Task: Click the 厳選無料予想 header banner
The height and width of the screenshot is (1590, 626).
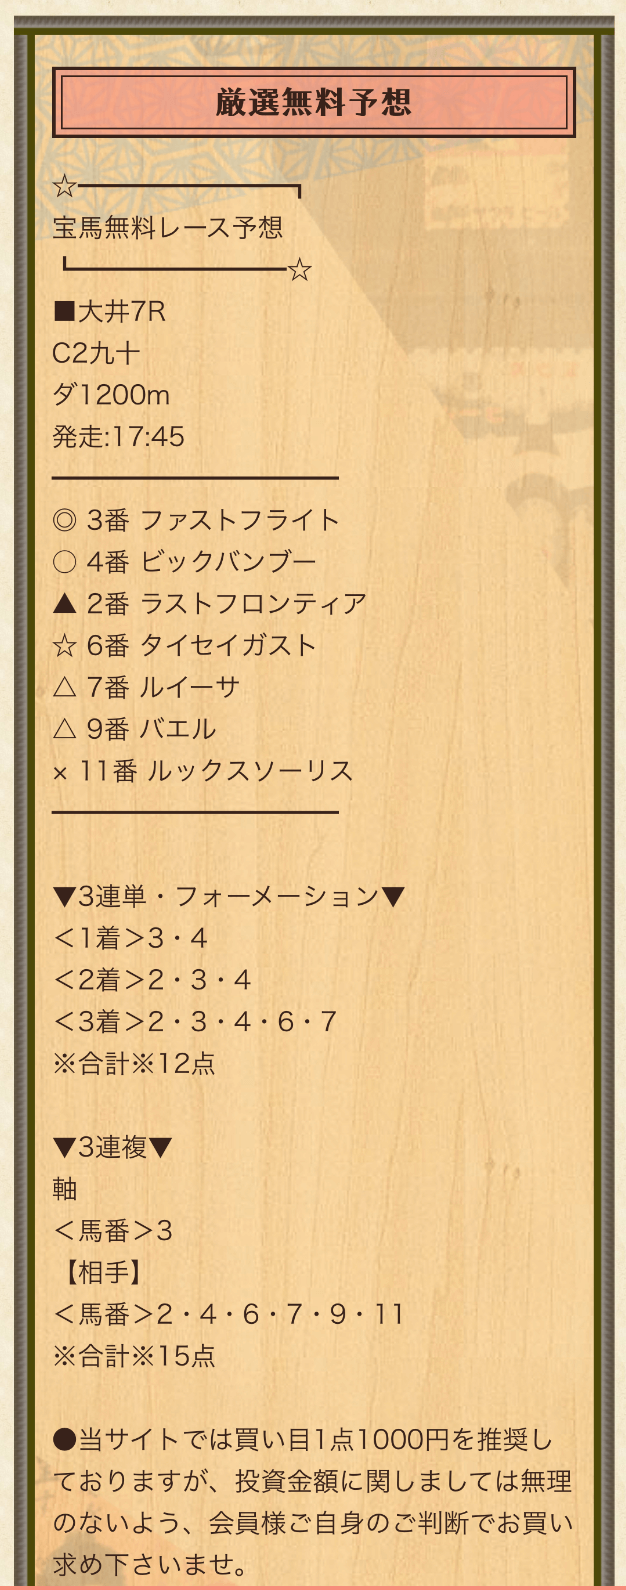Action: (313, 102)
